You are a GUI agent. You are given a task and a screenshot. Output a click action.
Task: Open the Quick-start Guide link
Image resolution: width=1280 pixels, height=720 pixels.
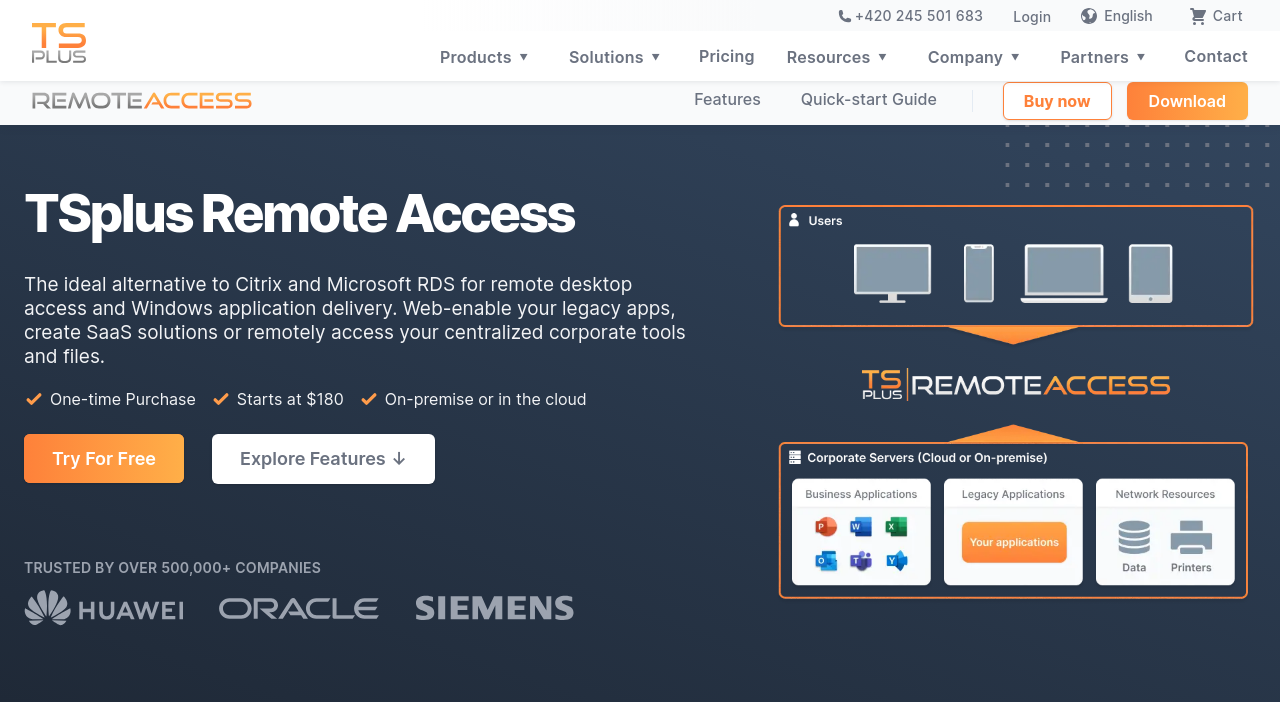(x=869, y=99)
